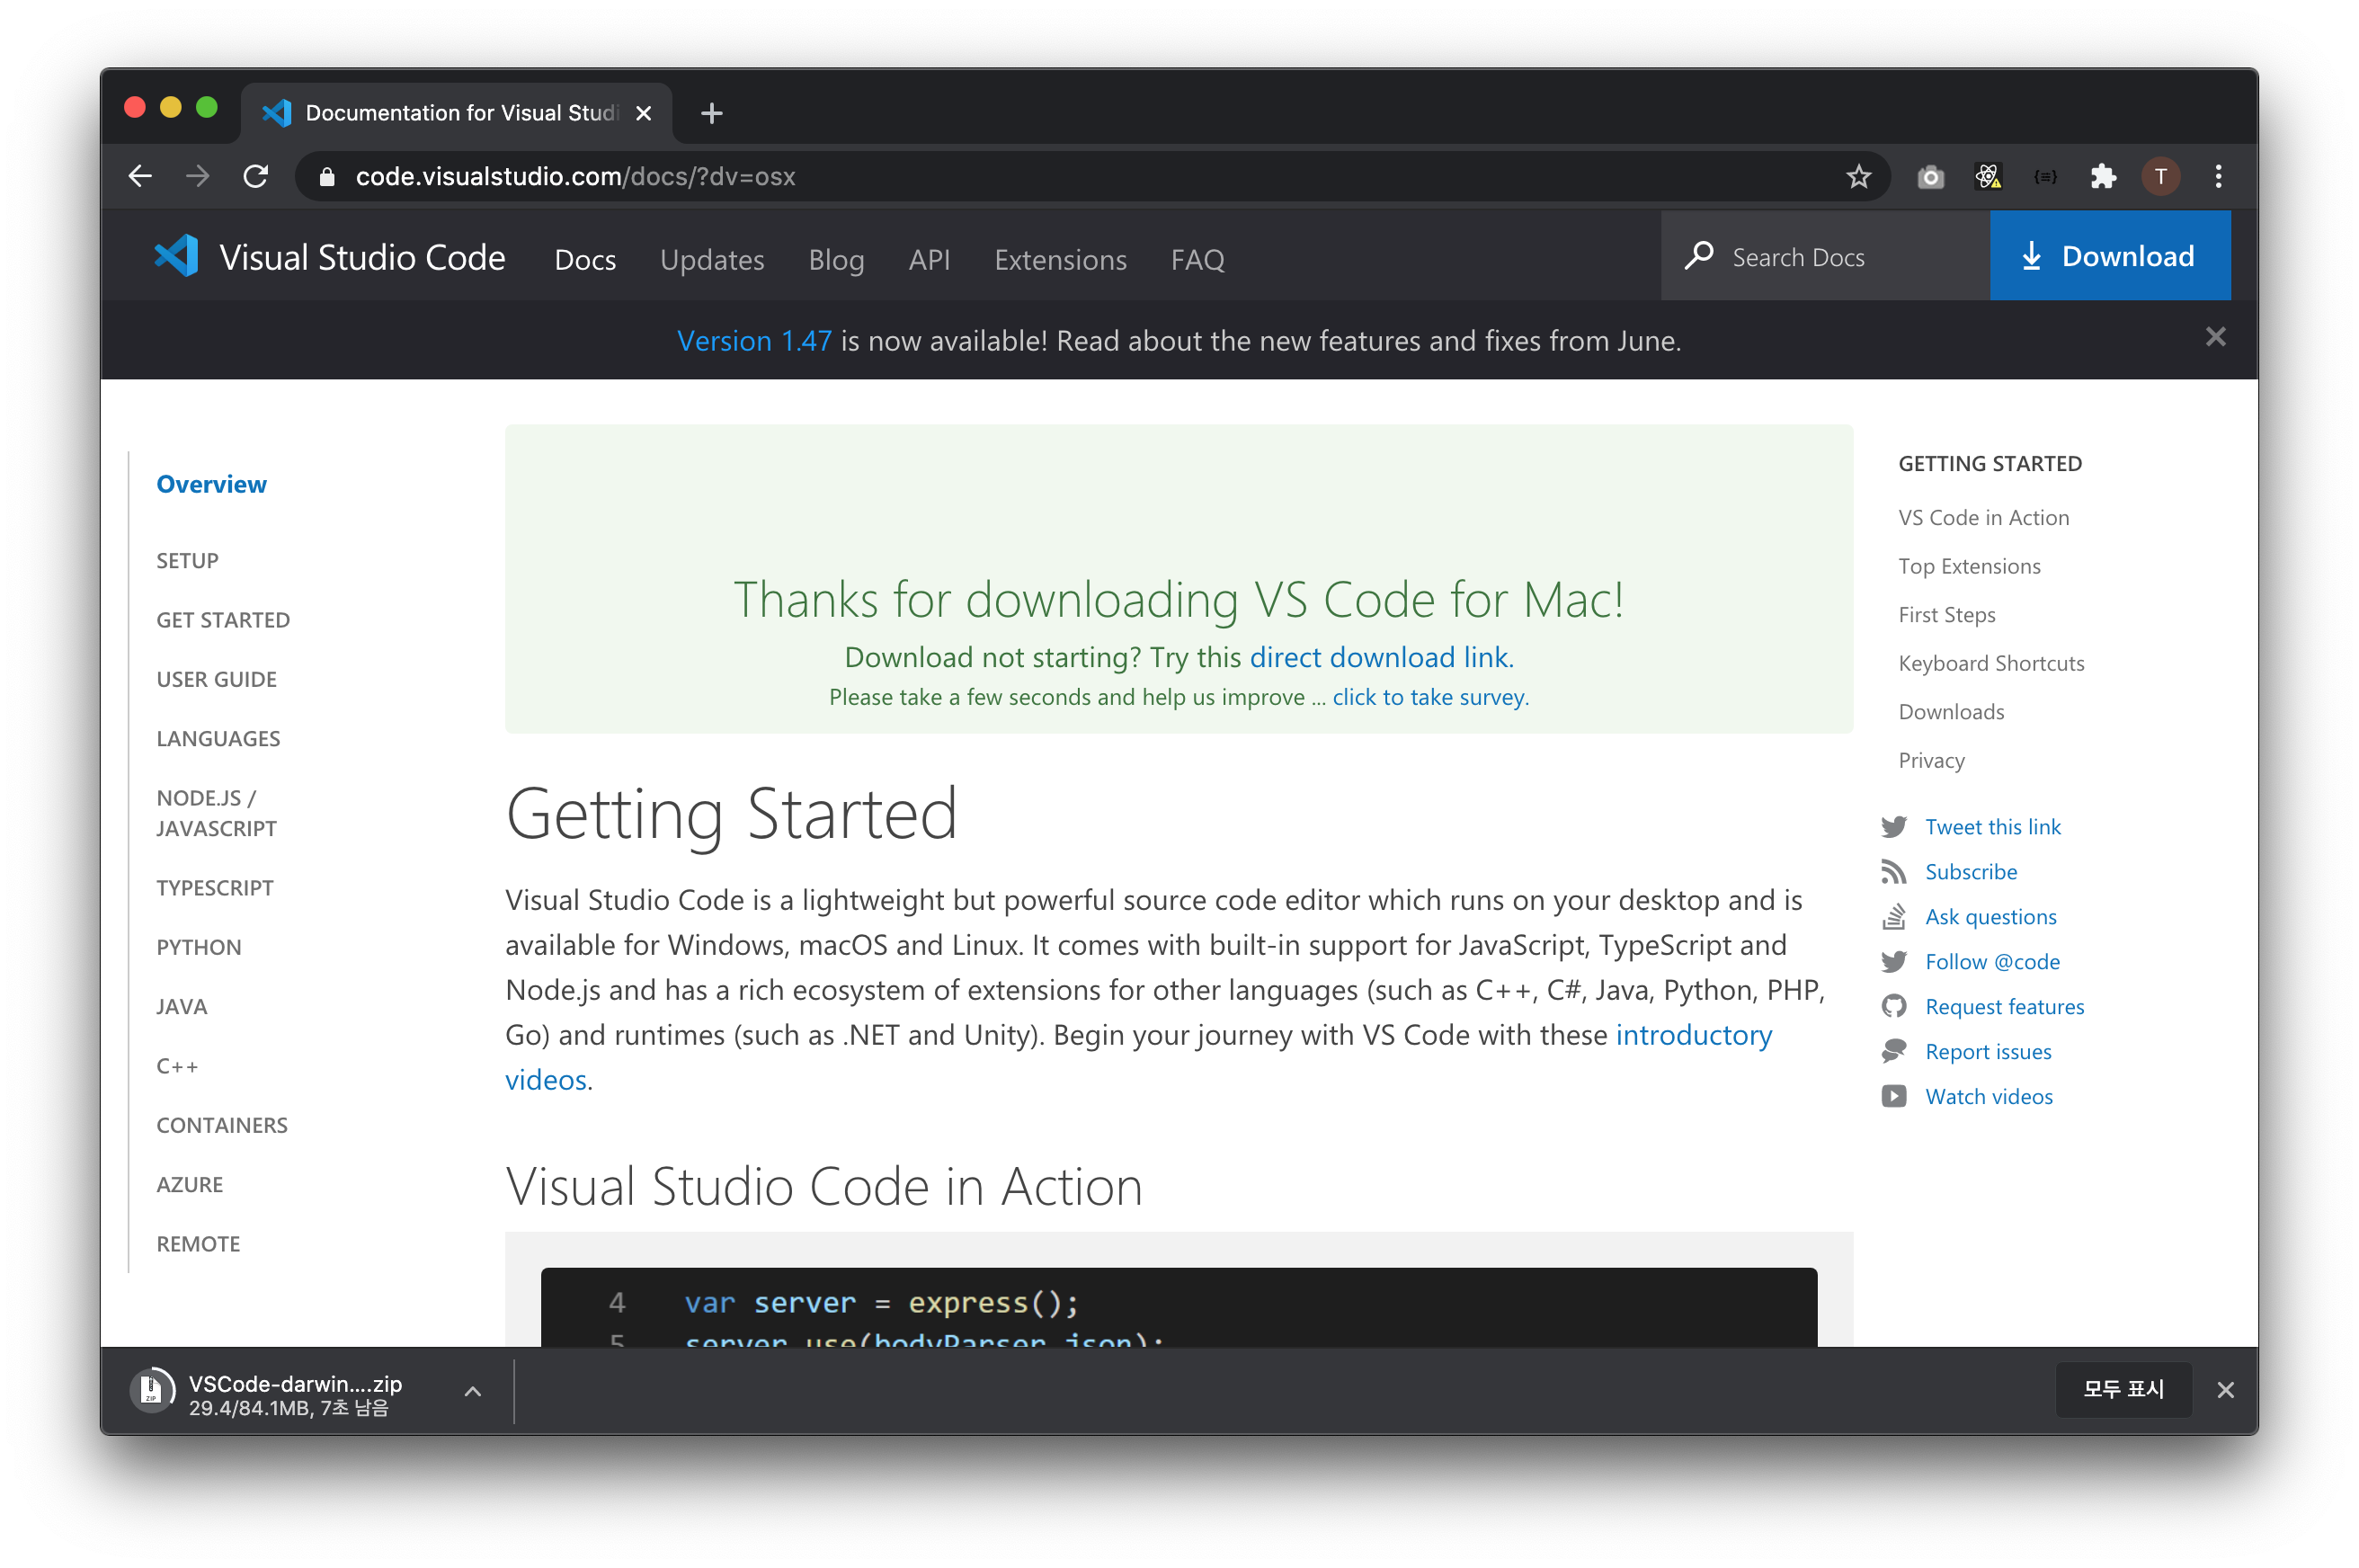Jump to First Steps section

point(1946,615)
